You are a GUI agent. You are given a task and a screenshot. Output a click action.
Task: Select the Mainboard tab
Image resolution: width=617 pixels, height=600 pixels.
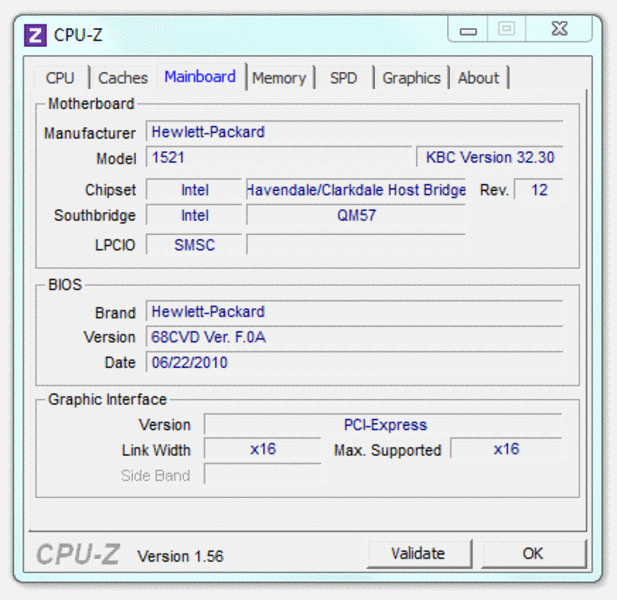point(200,76)
